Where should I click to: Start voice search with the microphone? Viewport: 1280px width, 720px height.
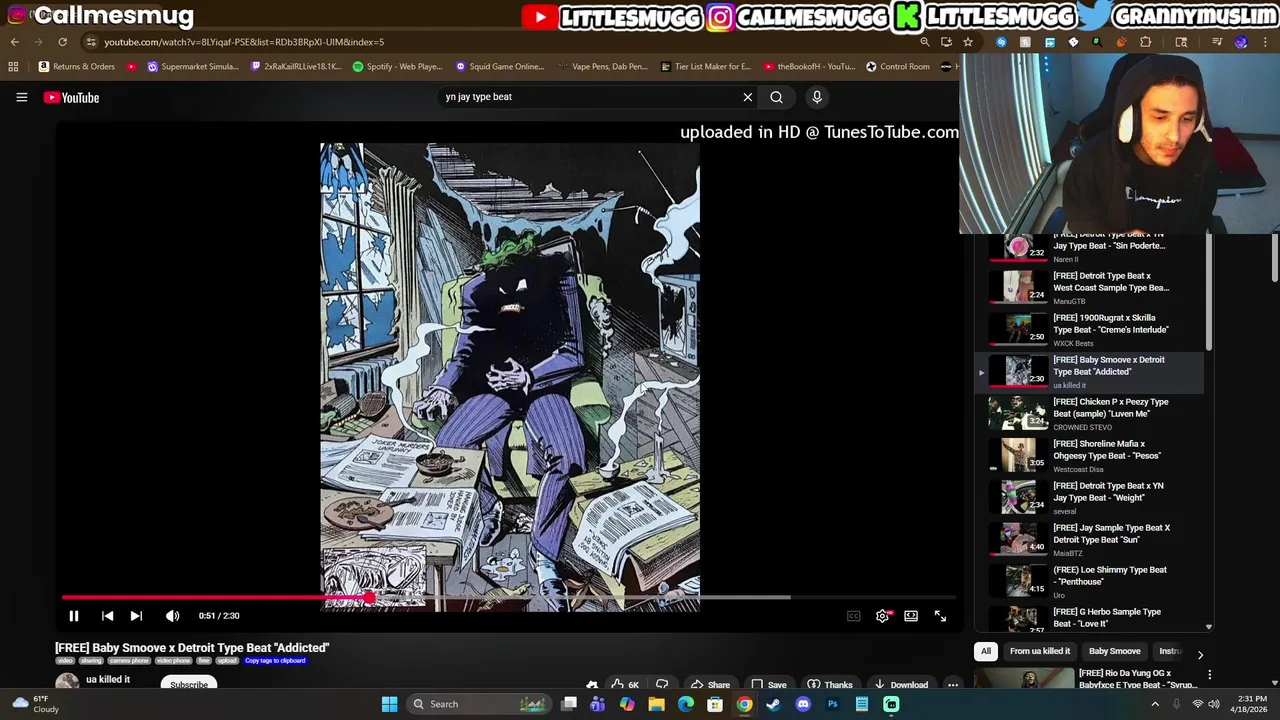coord(817,97)
